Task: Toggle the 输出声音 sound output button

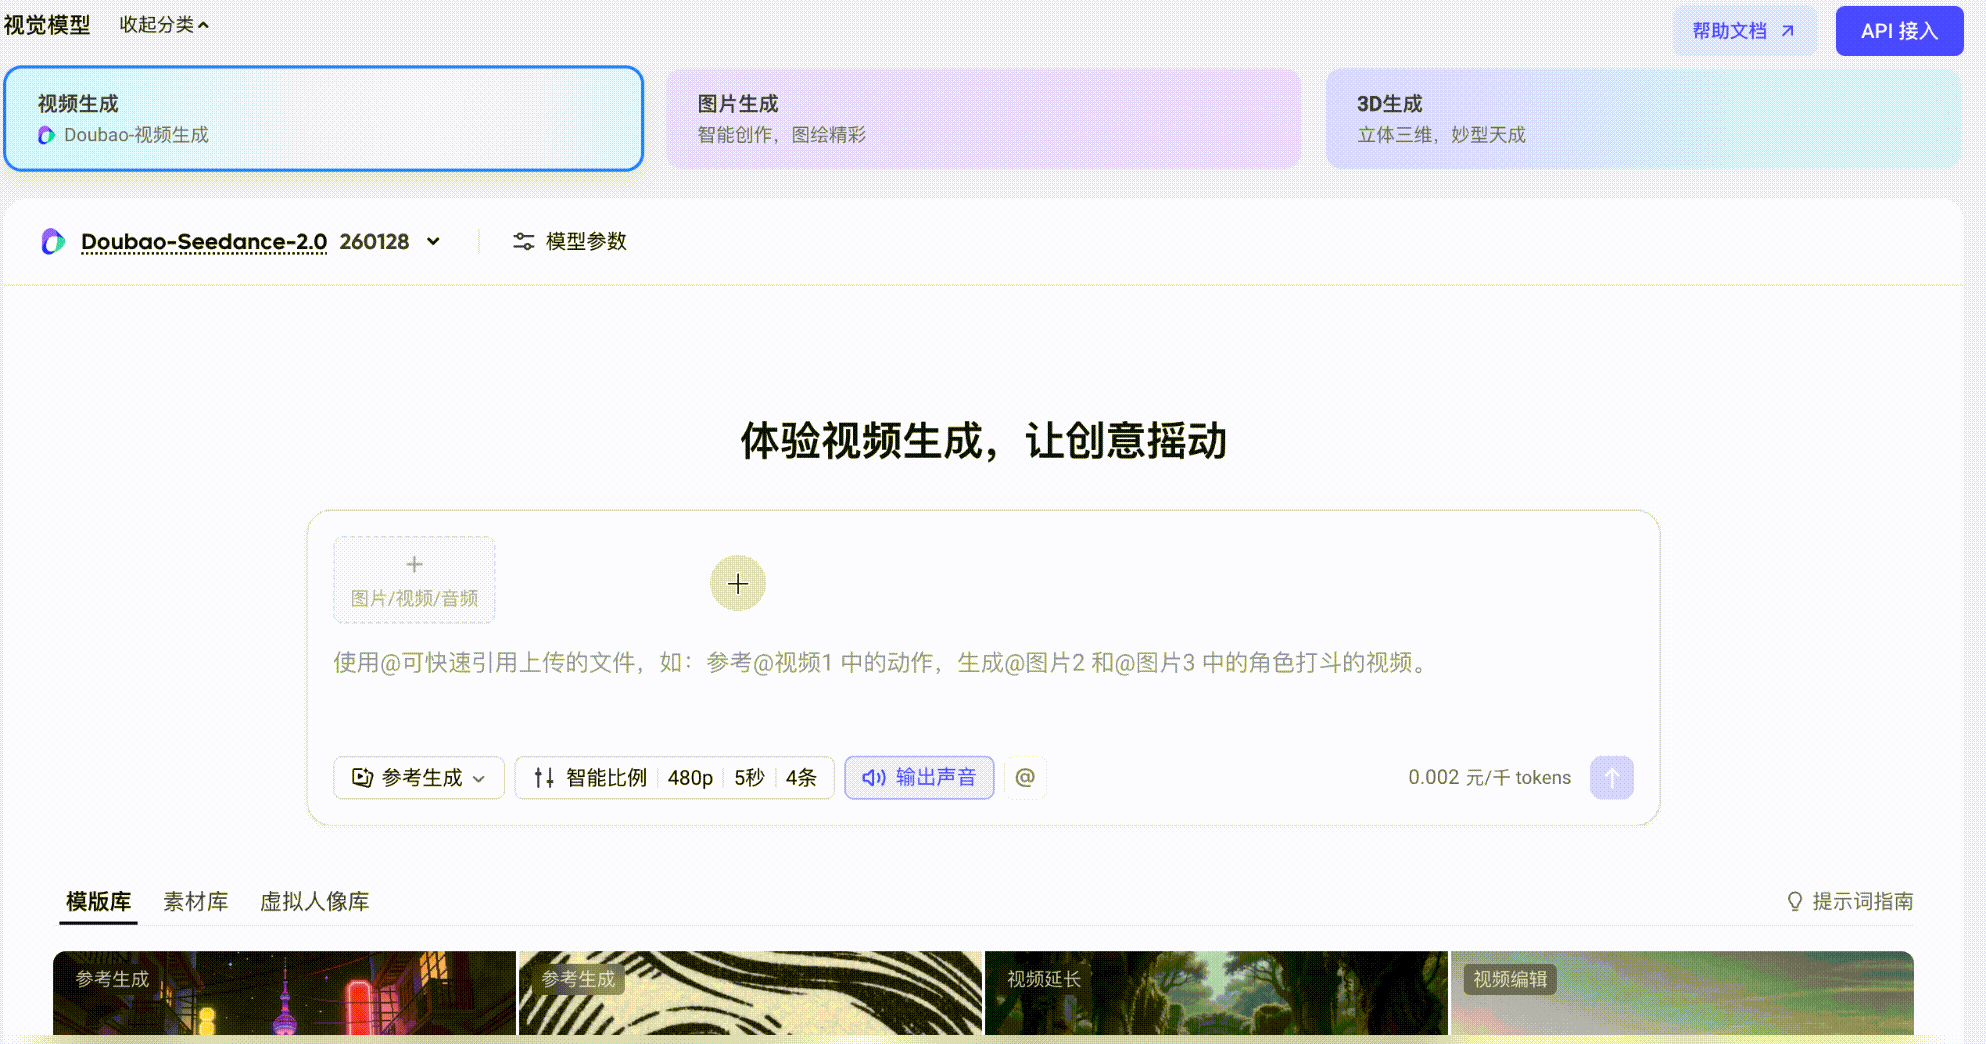Action: tap(919, 777)
